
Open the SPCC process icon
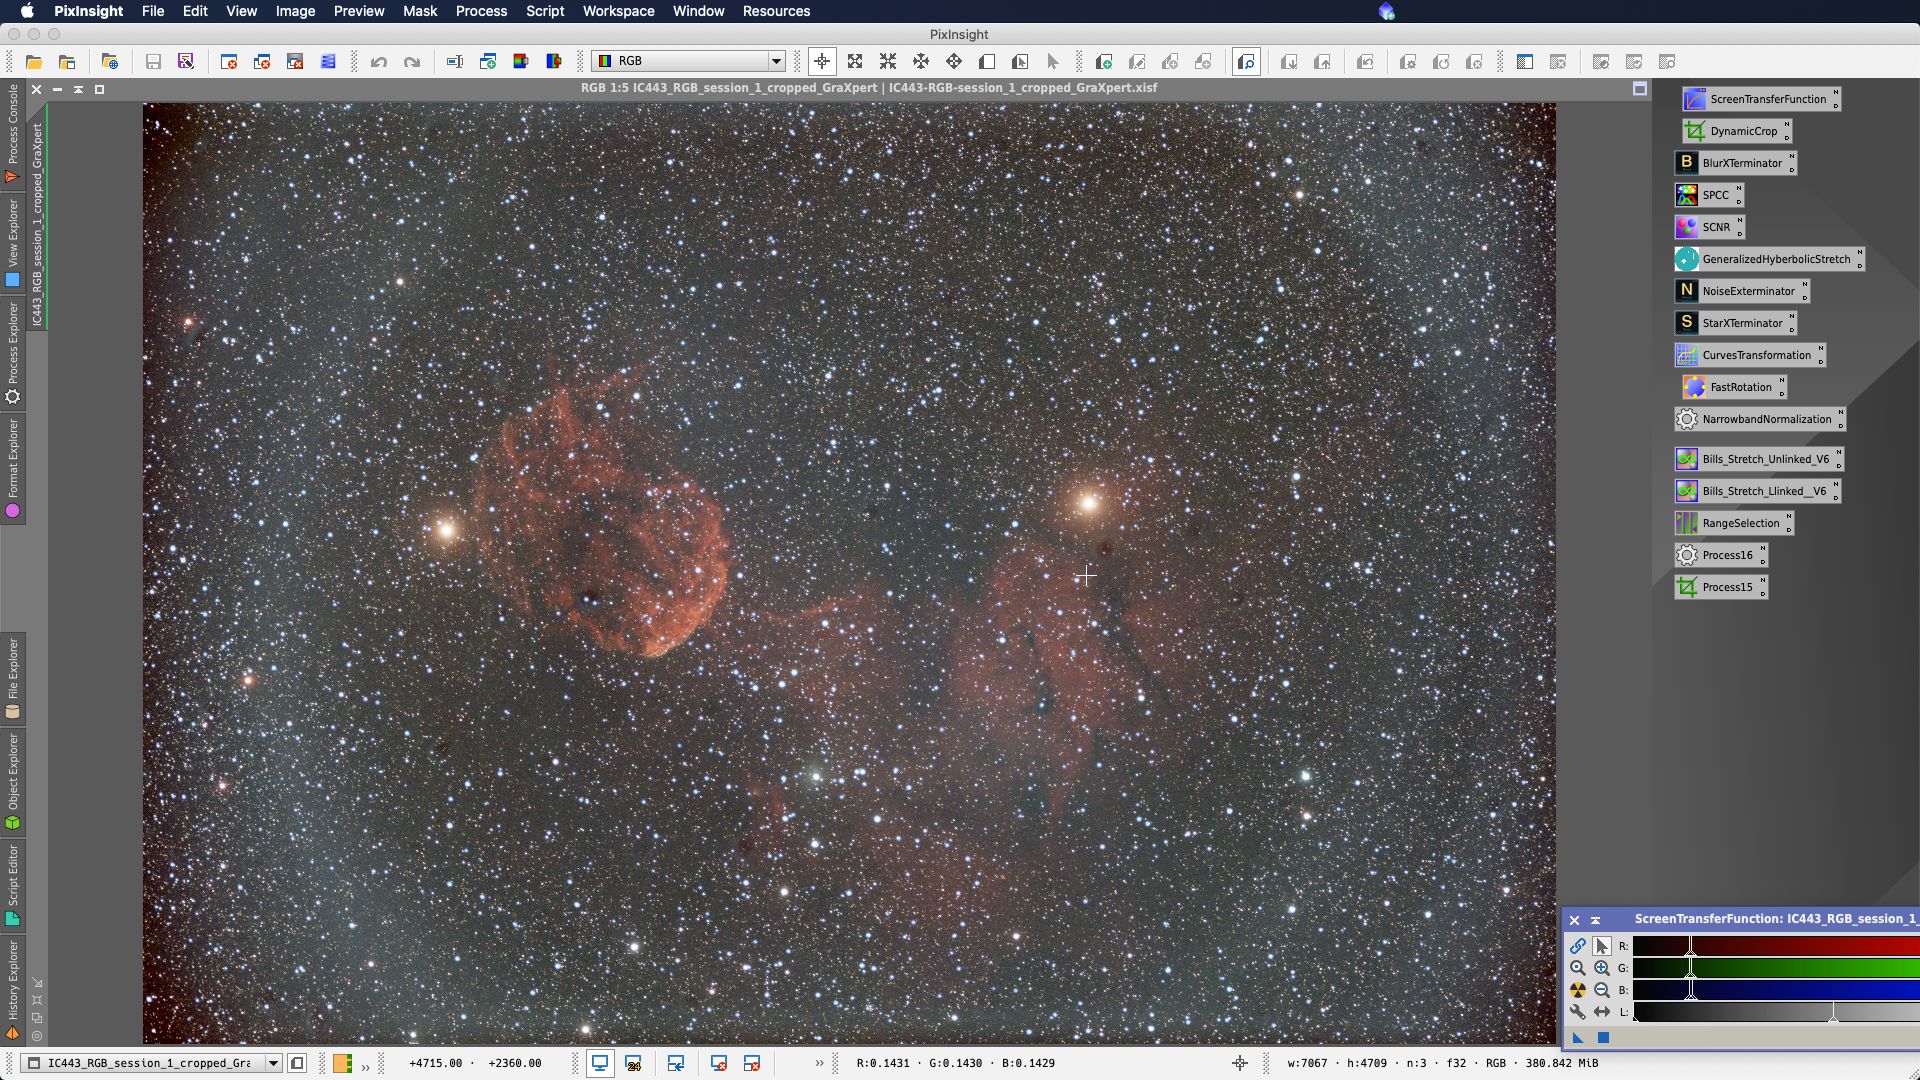(1708, 195)
